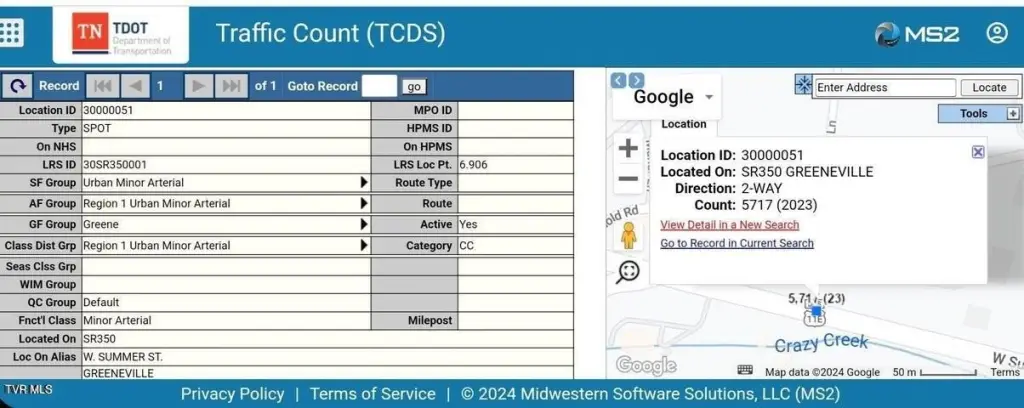Expand the SF Group arrow
Image resolution: width=1024 pixels, height=408 pixels.
tap(364, 183)
